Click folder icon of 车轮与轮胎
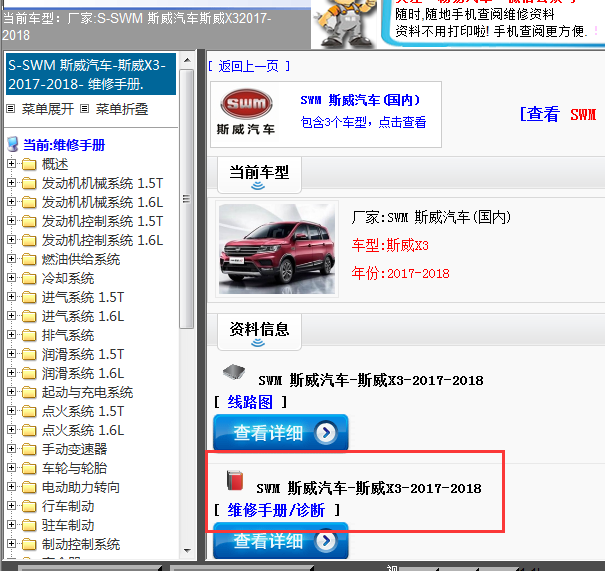The image size is (605, 571). (x=29, y=468)
